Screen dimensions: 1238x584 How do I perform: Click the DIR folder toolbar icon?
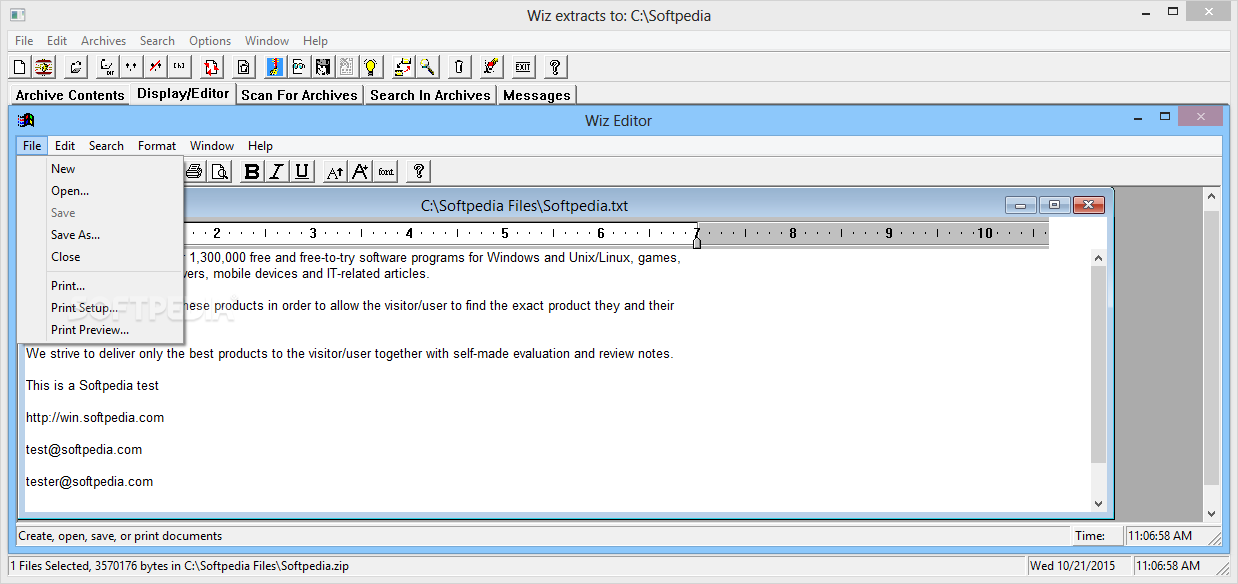[106, 67]
